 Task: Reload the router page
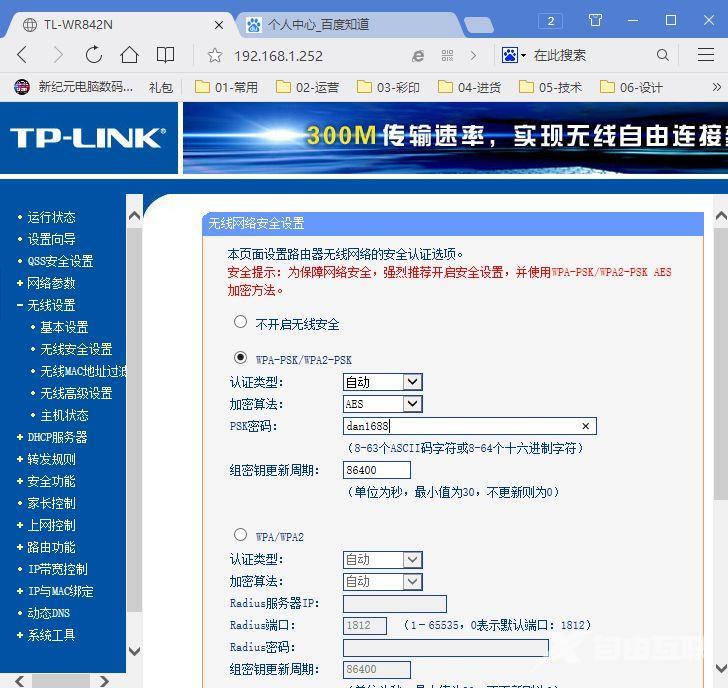pos(93,56)
